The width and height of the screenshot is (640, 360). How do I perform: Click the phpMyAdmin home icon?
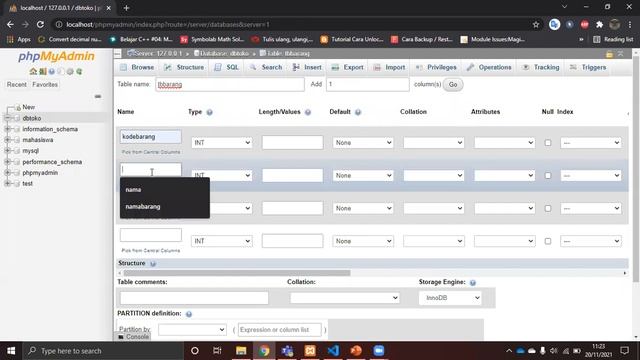[x=33, y=71]
